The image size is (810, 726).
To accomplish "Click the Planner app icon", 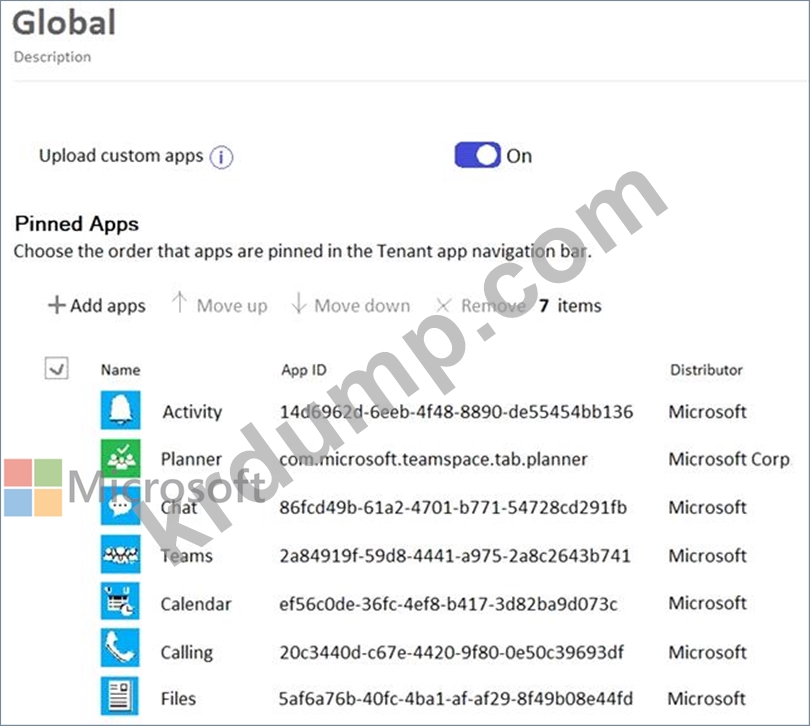I will pos(121,459).
